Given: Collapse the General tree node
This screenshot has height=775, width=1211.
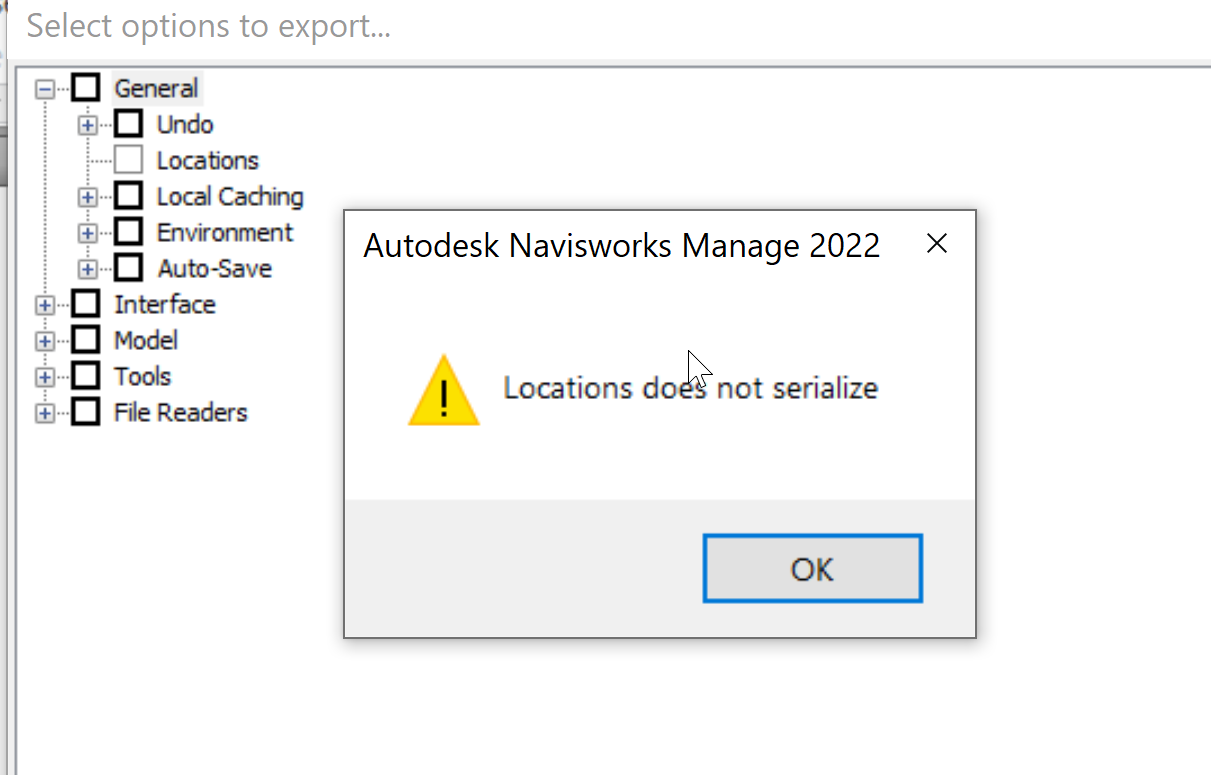Looking at the screenshot, I should pyautogui.click(x=44, y=89).
